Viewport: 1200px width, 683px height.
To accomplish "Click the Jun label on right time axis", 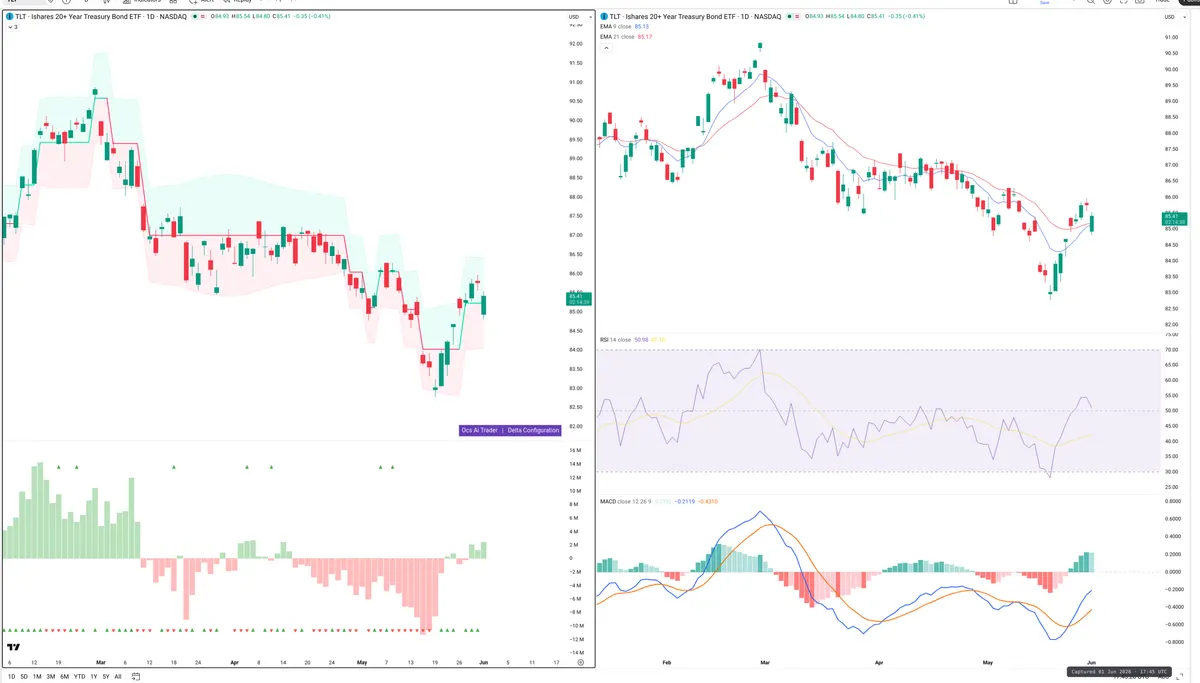I will click(1093, 662).
